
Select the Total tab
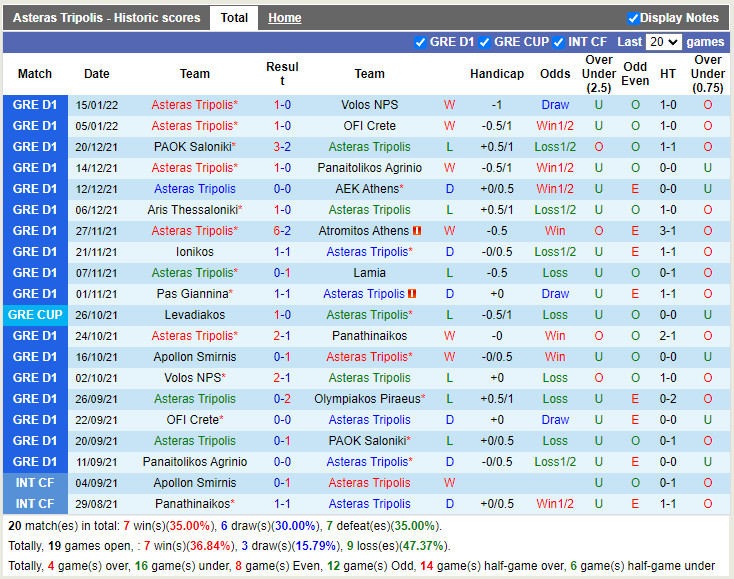234,18
